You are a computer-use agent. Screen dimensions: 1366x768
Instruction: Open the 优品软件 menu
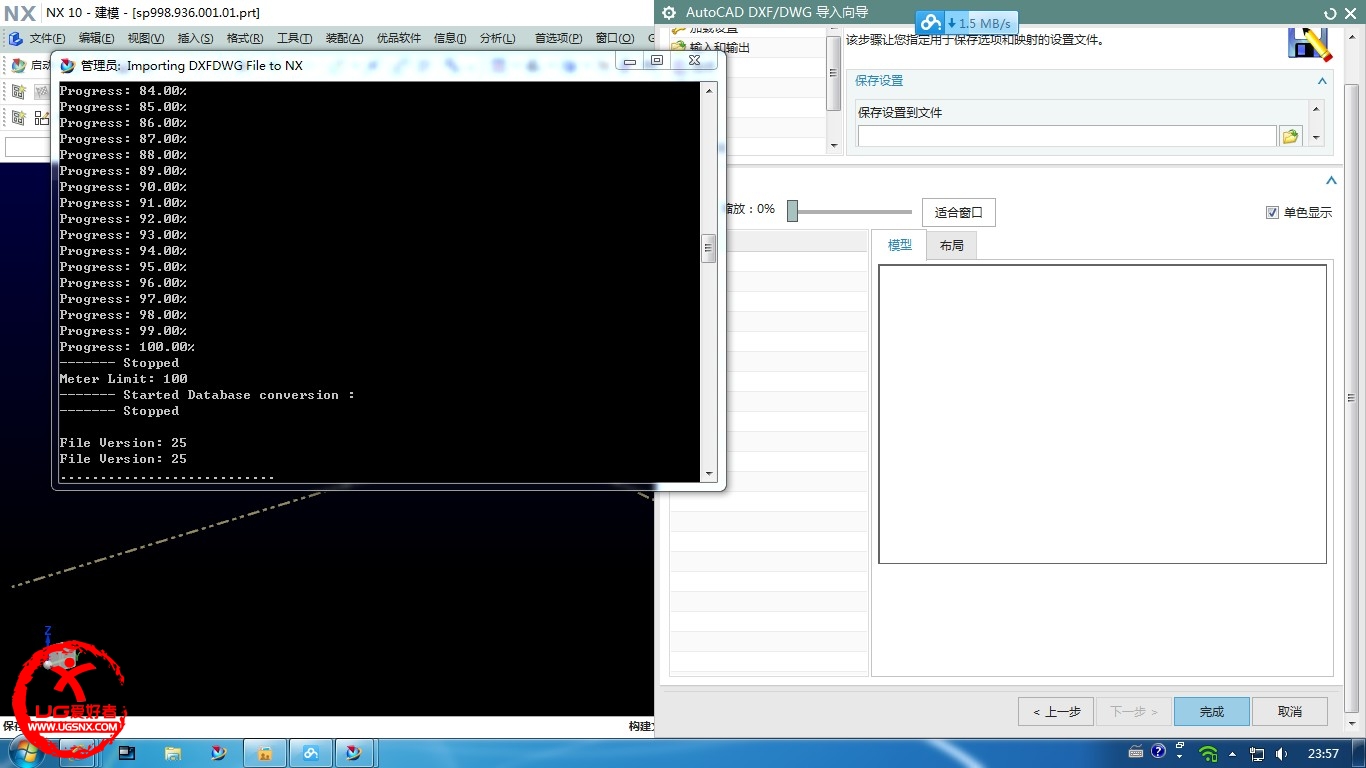click(399, 38)
